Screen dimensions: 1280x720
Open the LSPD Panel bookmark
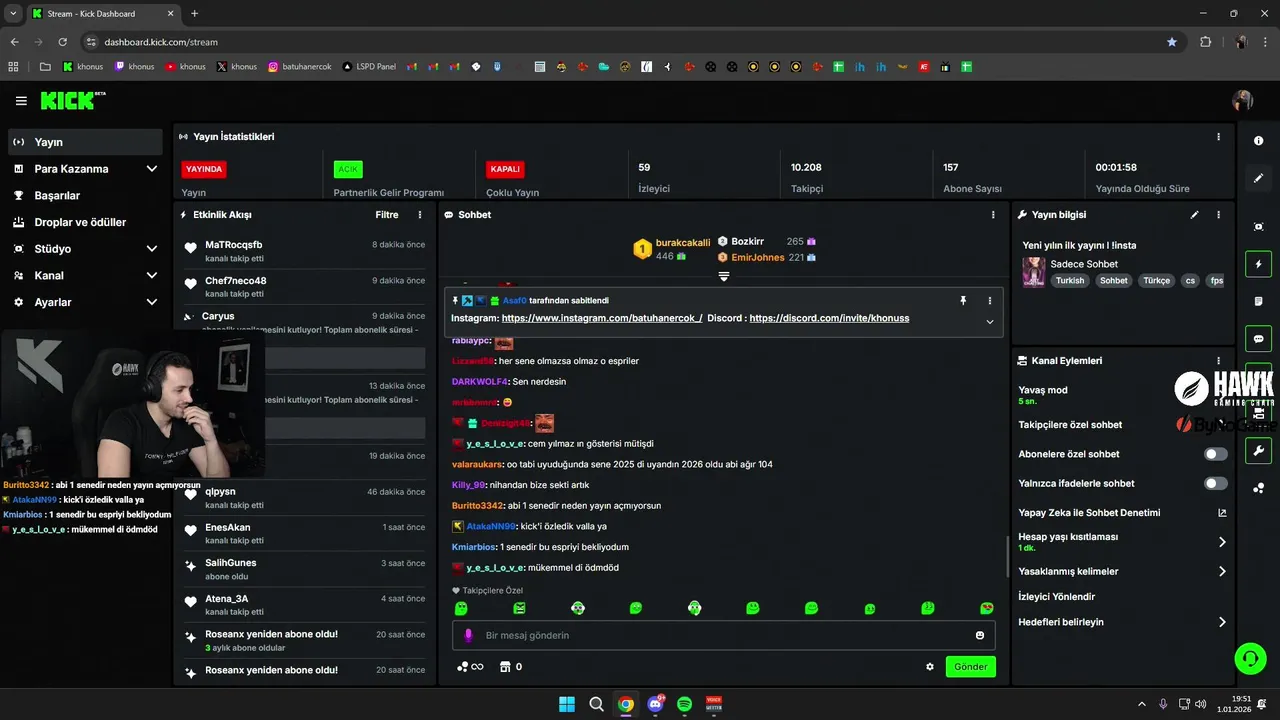pos(369,67)
